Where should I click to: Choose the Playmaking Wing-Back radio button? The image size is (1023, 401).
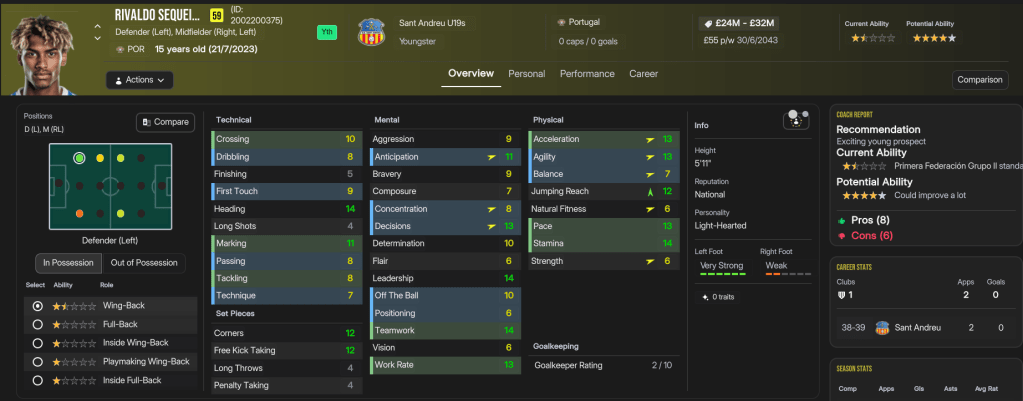[38, 361]
